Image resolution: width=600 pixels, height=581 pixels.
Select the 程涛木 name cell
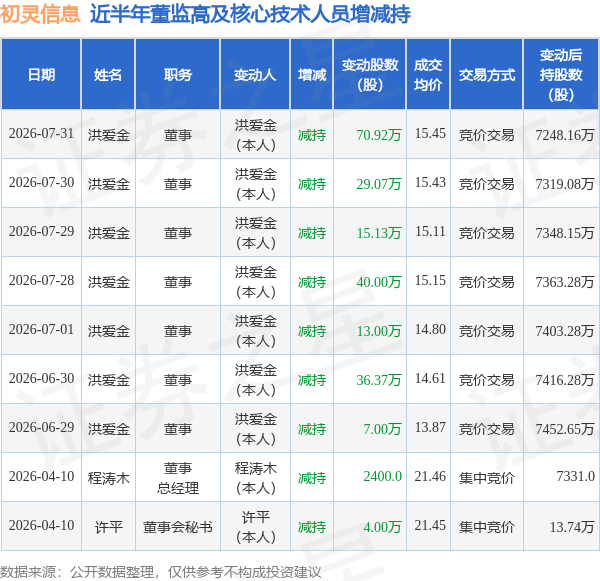(x=109, y=478)
